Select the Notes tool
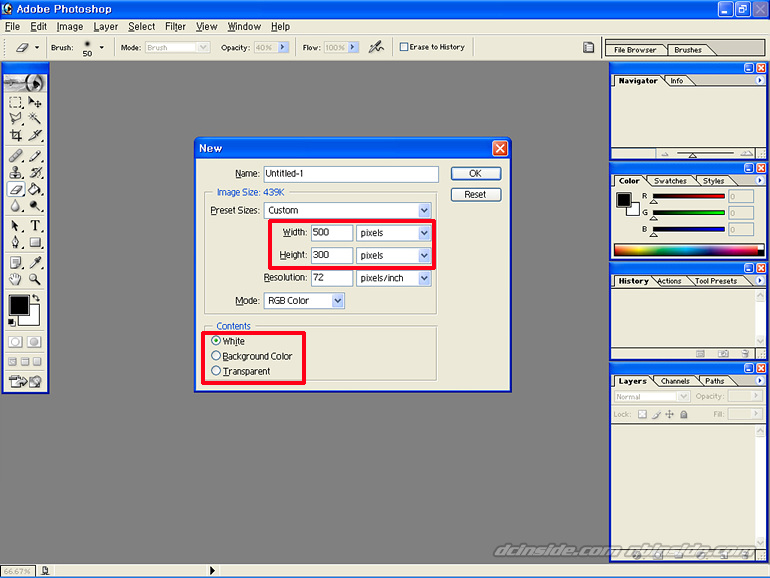 [x=16, y=263]
